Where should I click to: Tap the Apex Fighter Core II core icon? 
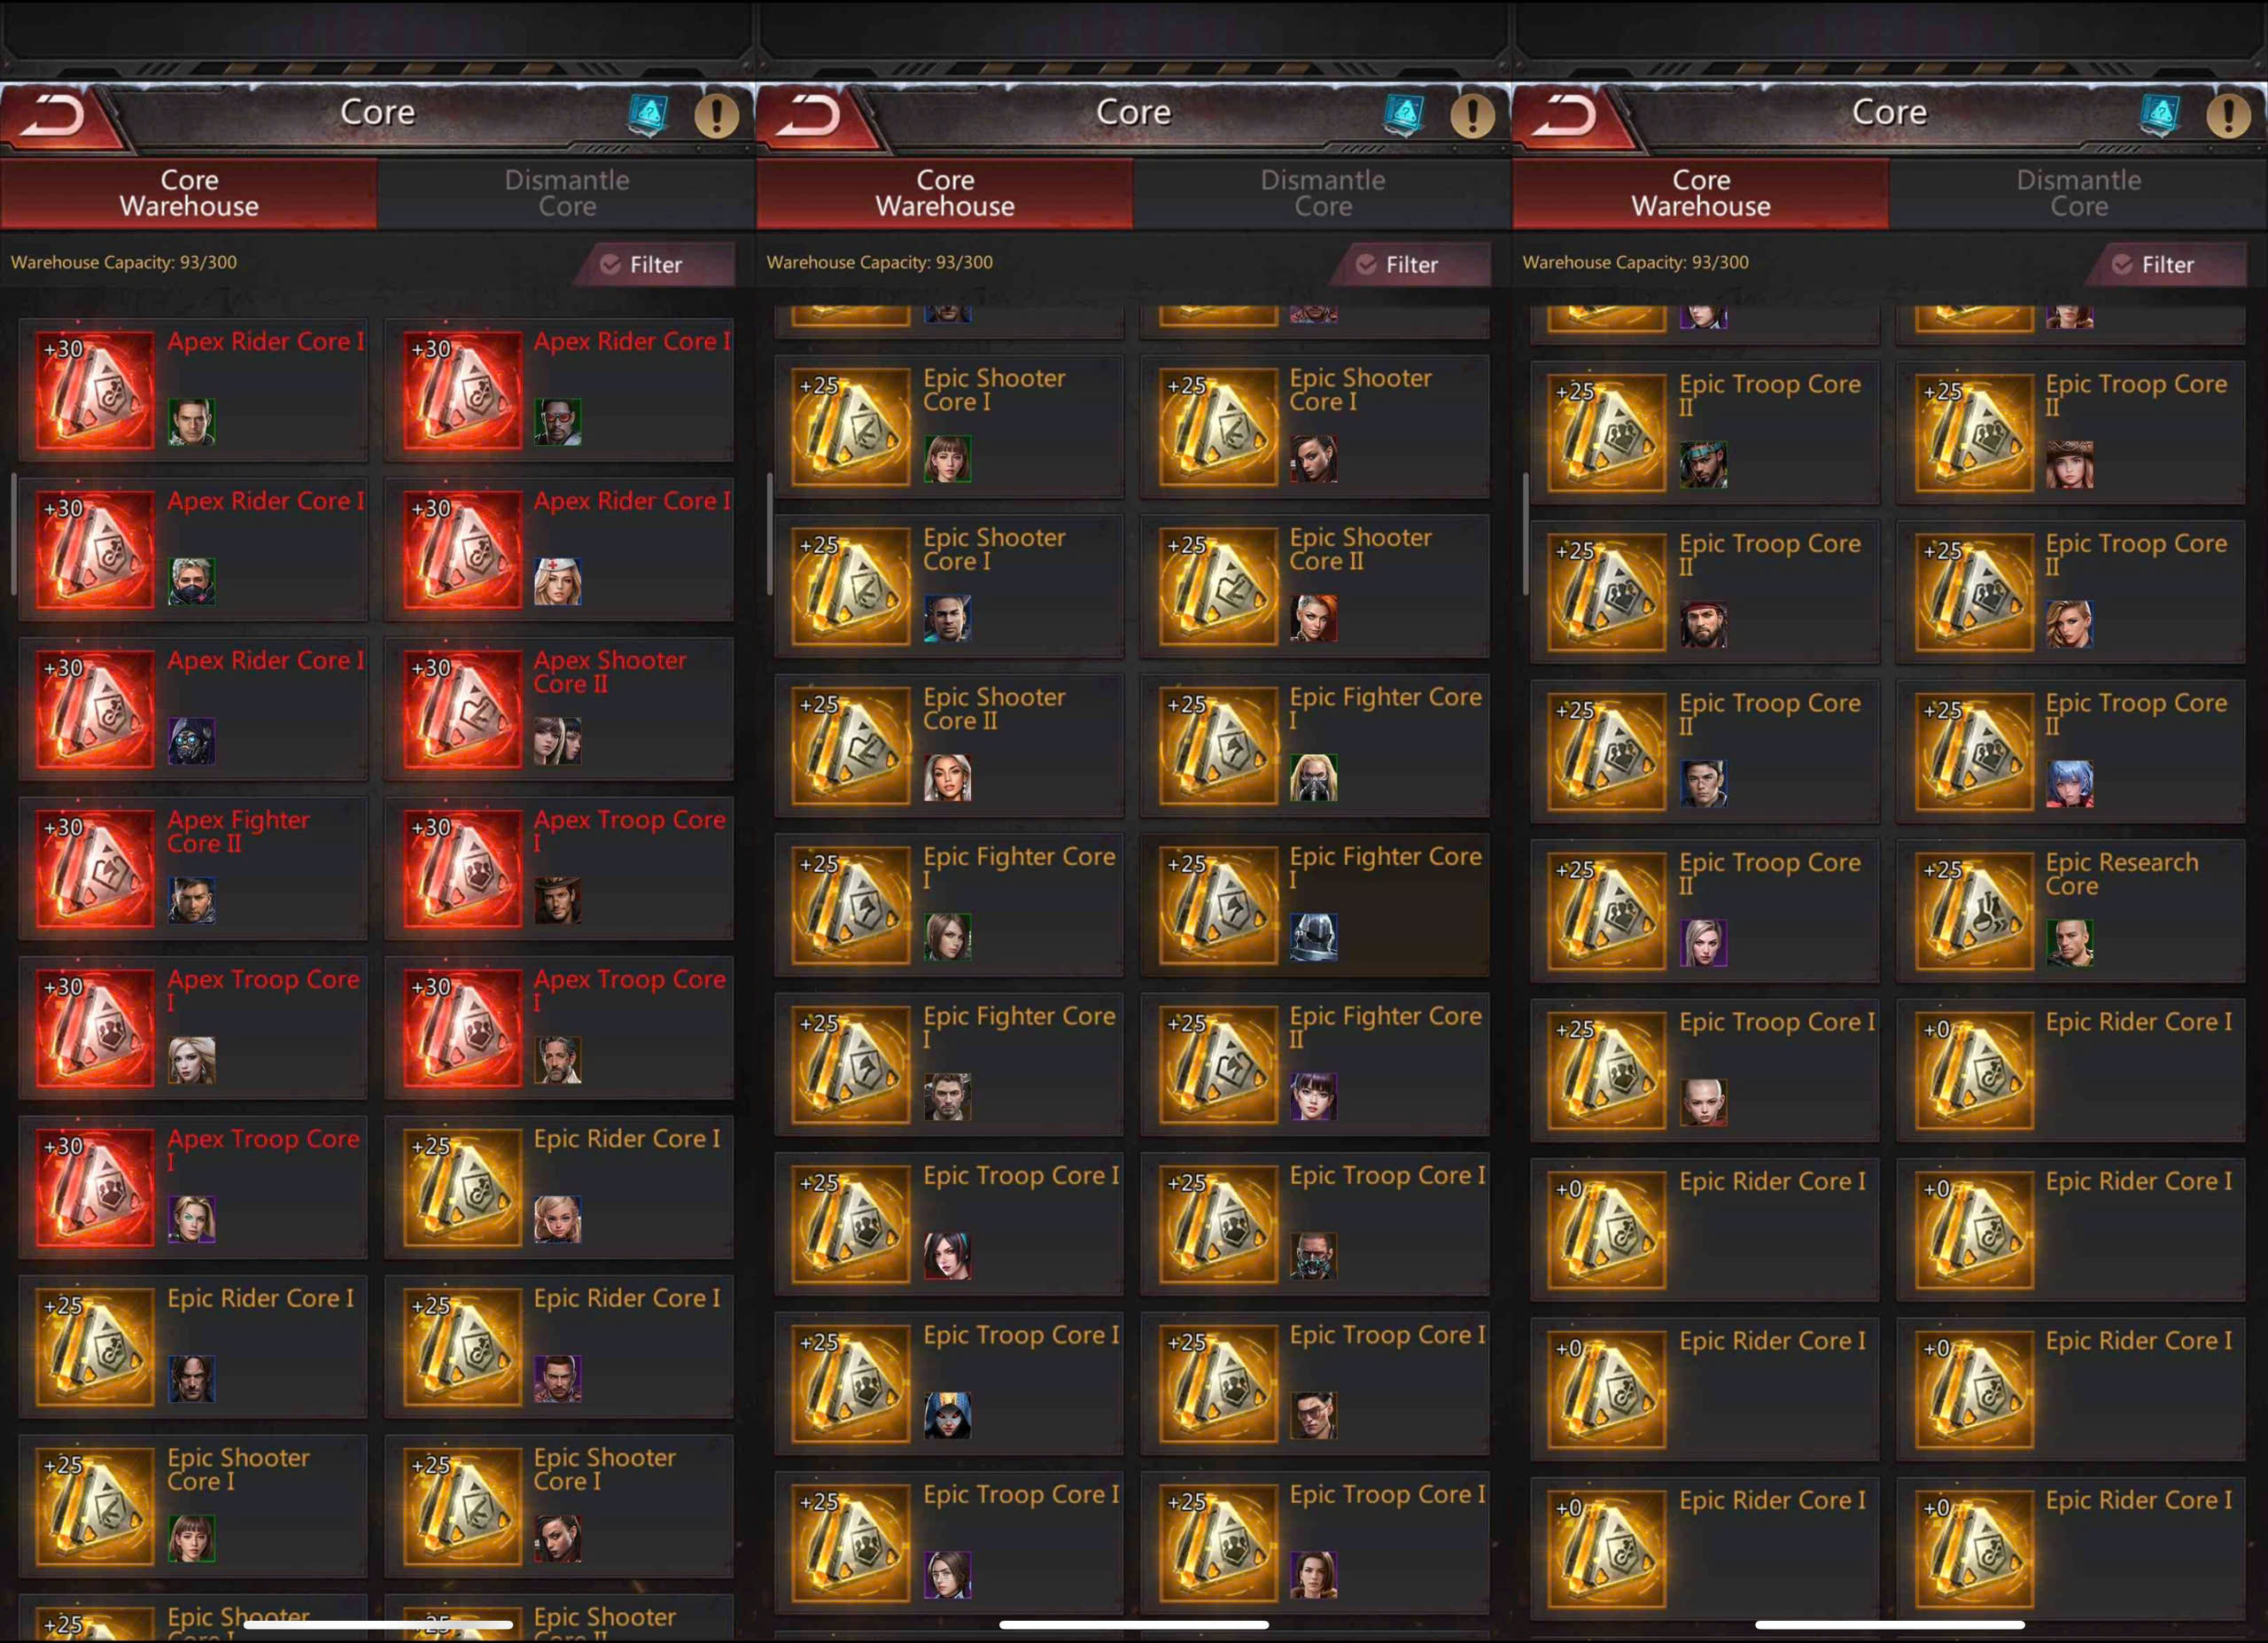click(x=95, y=868)
